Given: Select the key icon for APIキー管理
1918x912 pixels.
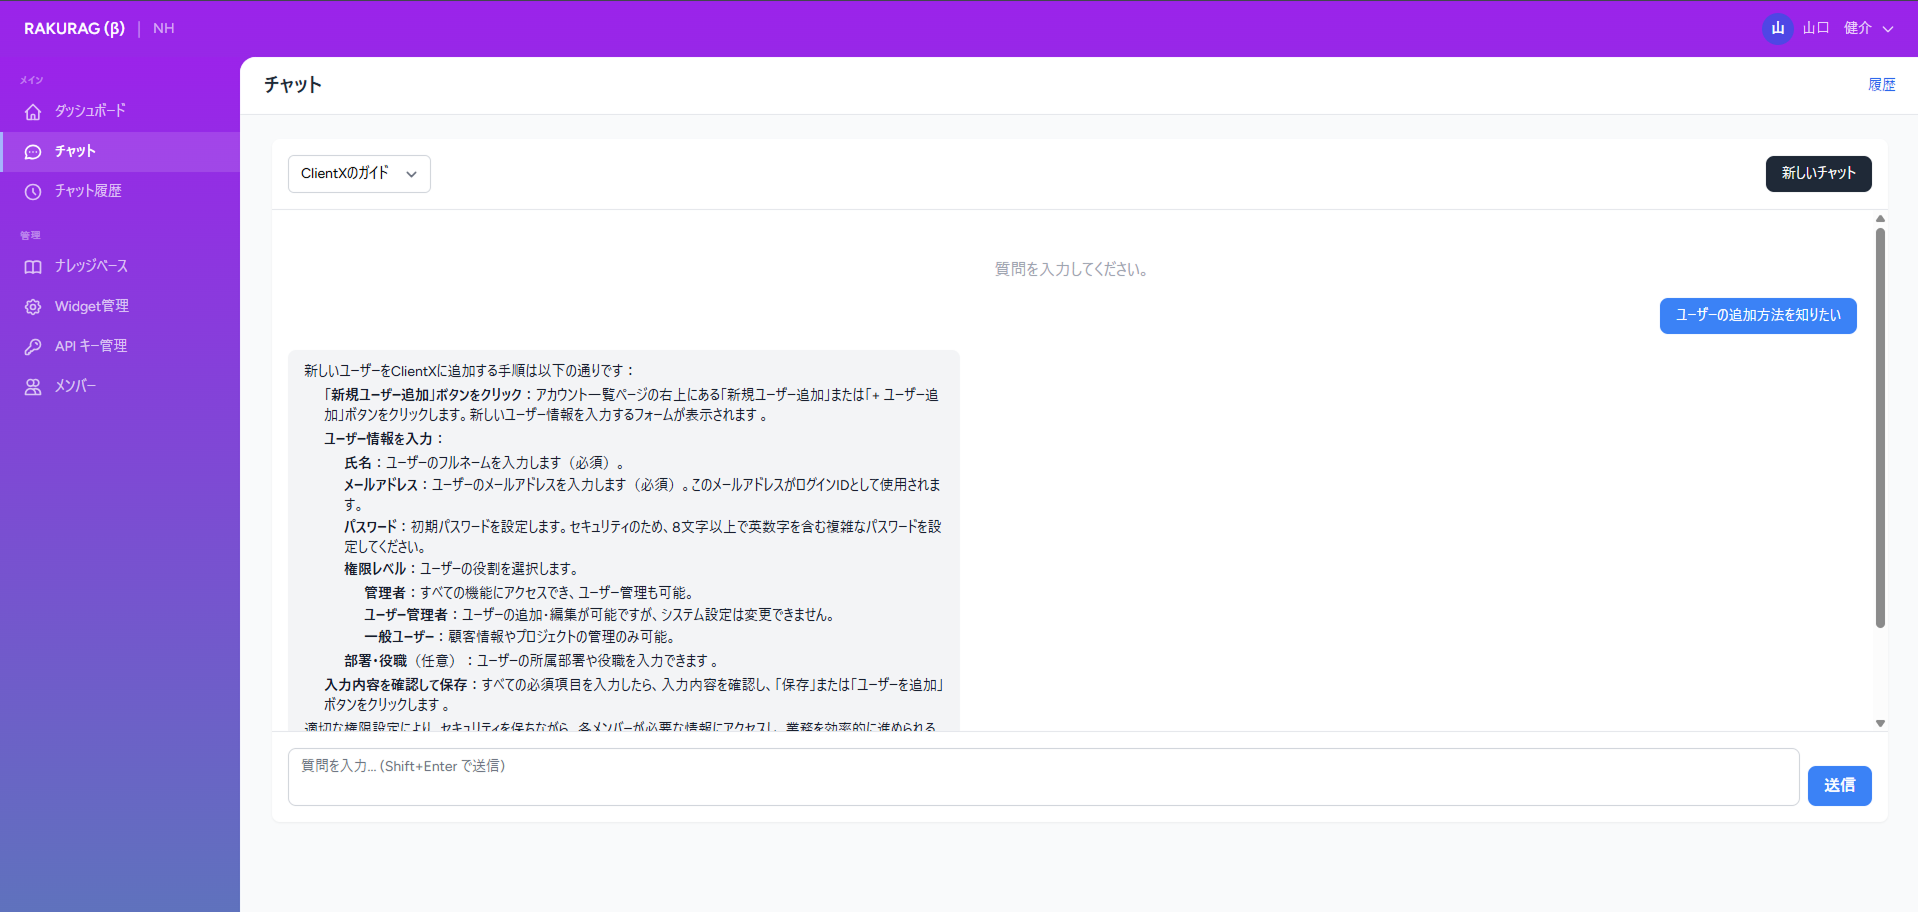Looking at the screenshot, I should (33, 346).
